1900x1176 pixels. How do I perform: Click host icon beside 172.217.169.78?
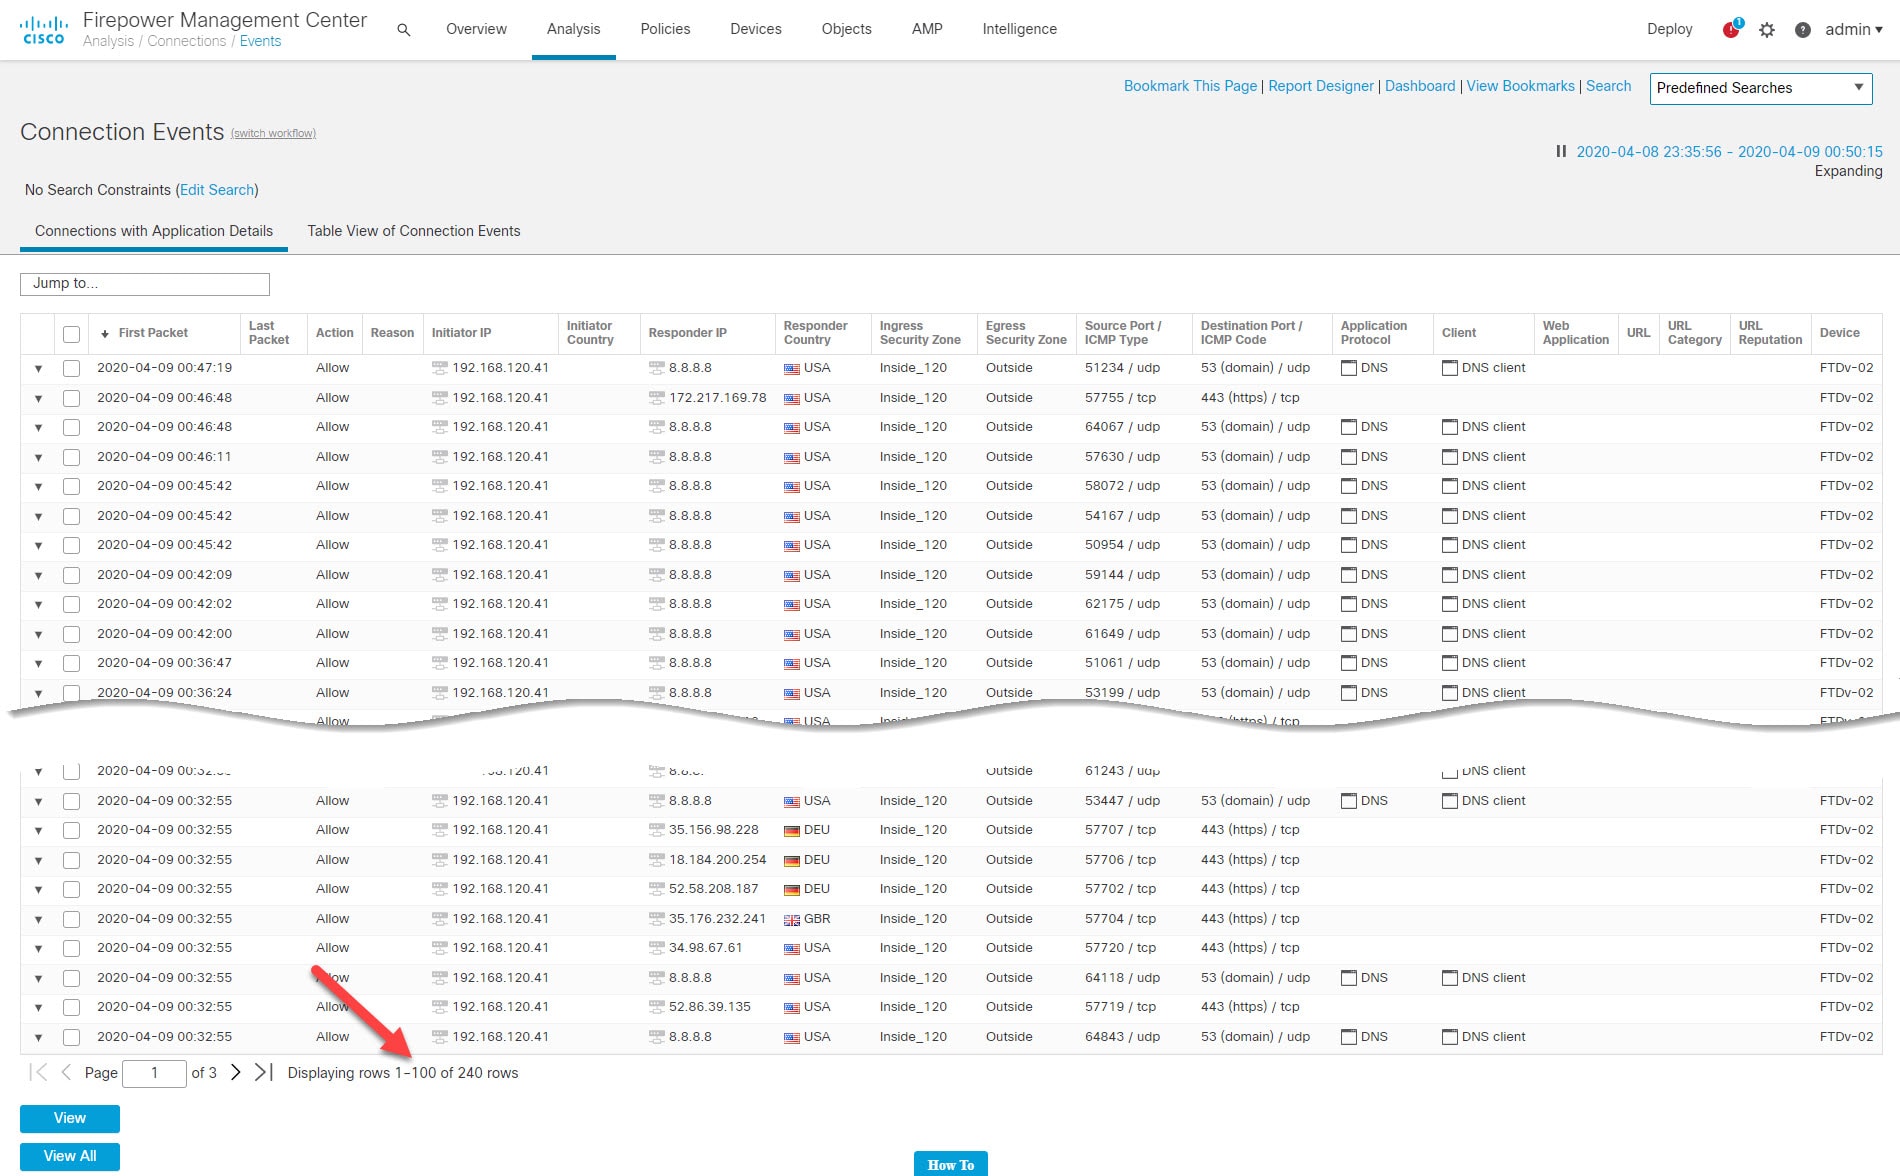pyautogui.click(x=656, y=398)
